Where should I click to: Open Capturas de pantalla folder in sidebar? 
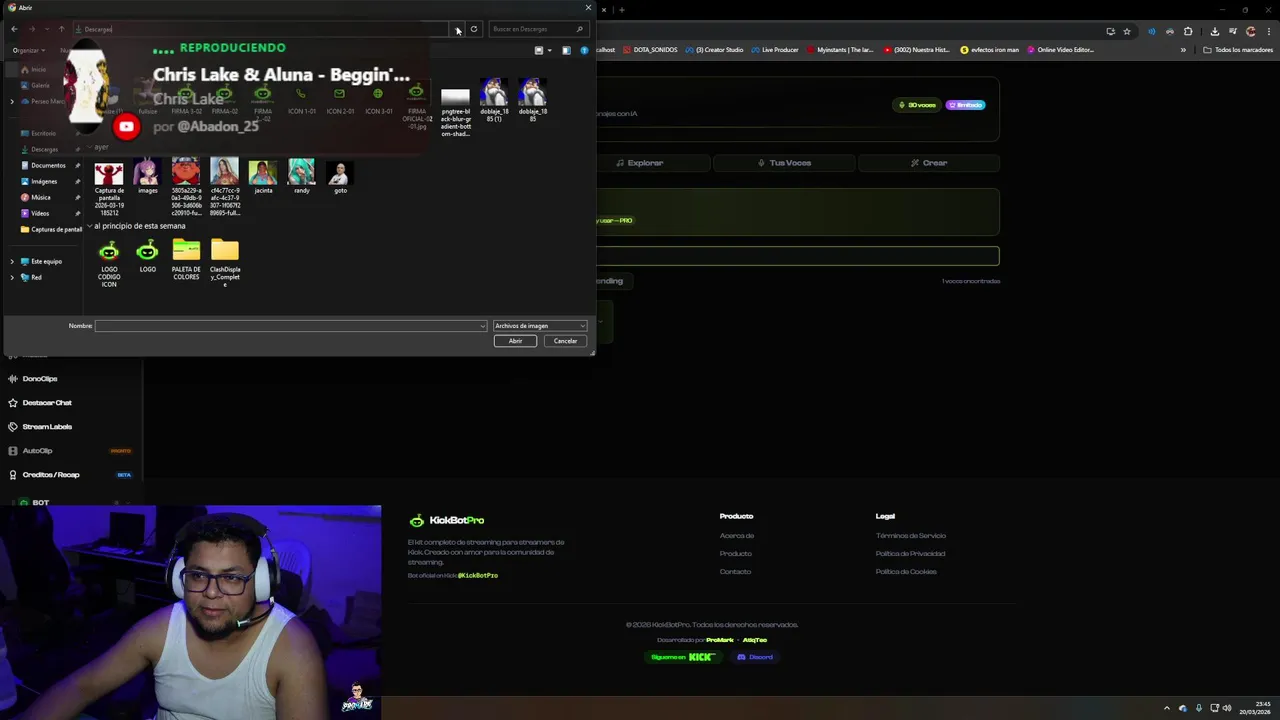click(x=52, y=229)
